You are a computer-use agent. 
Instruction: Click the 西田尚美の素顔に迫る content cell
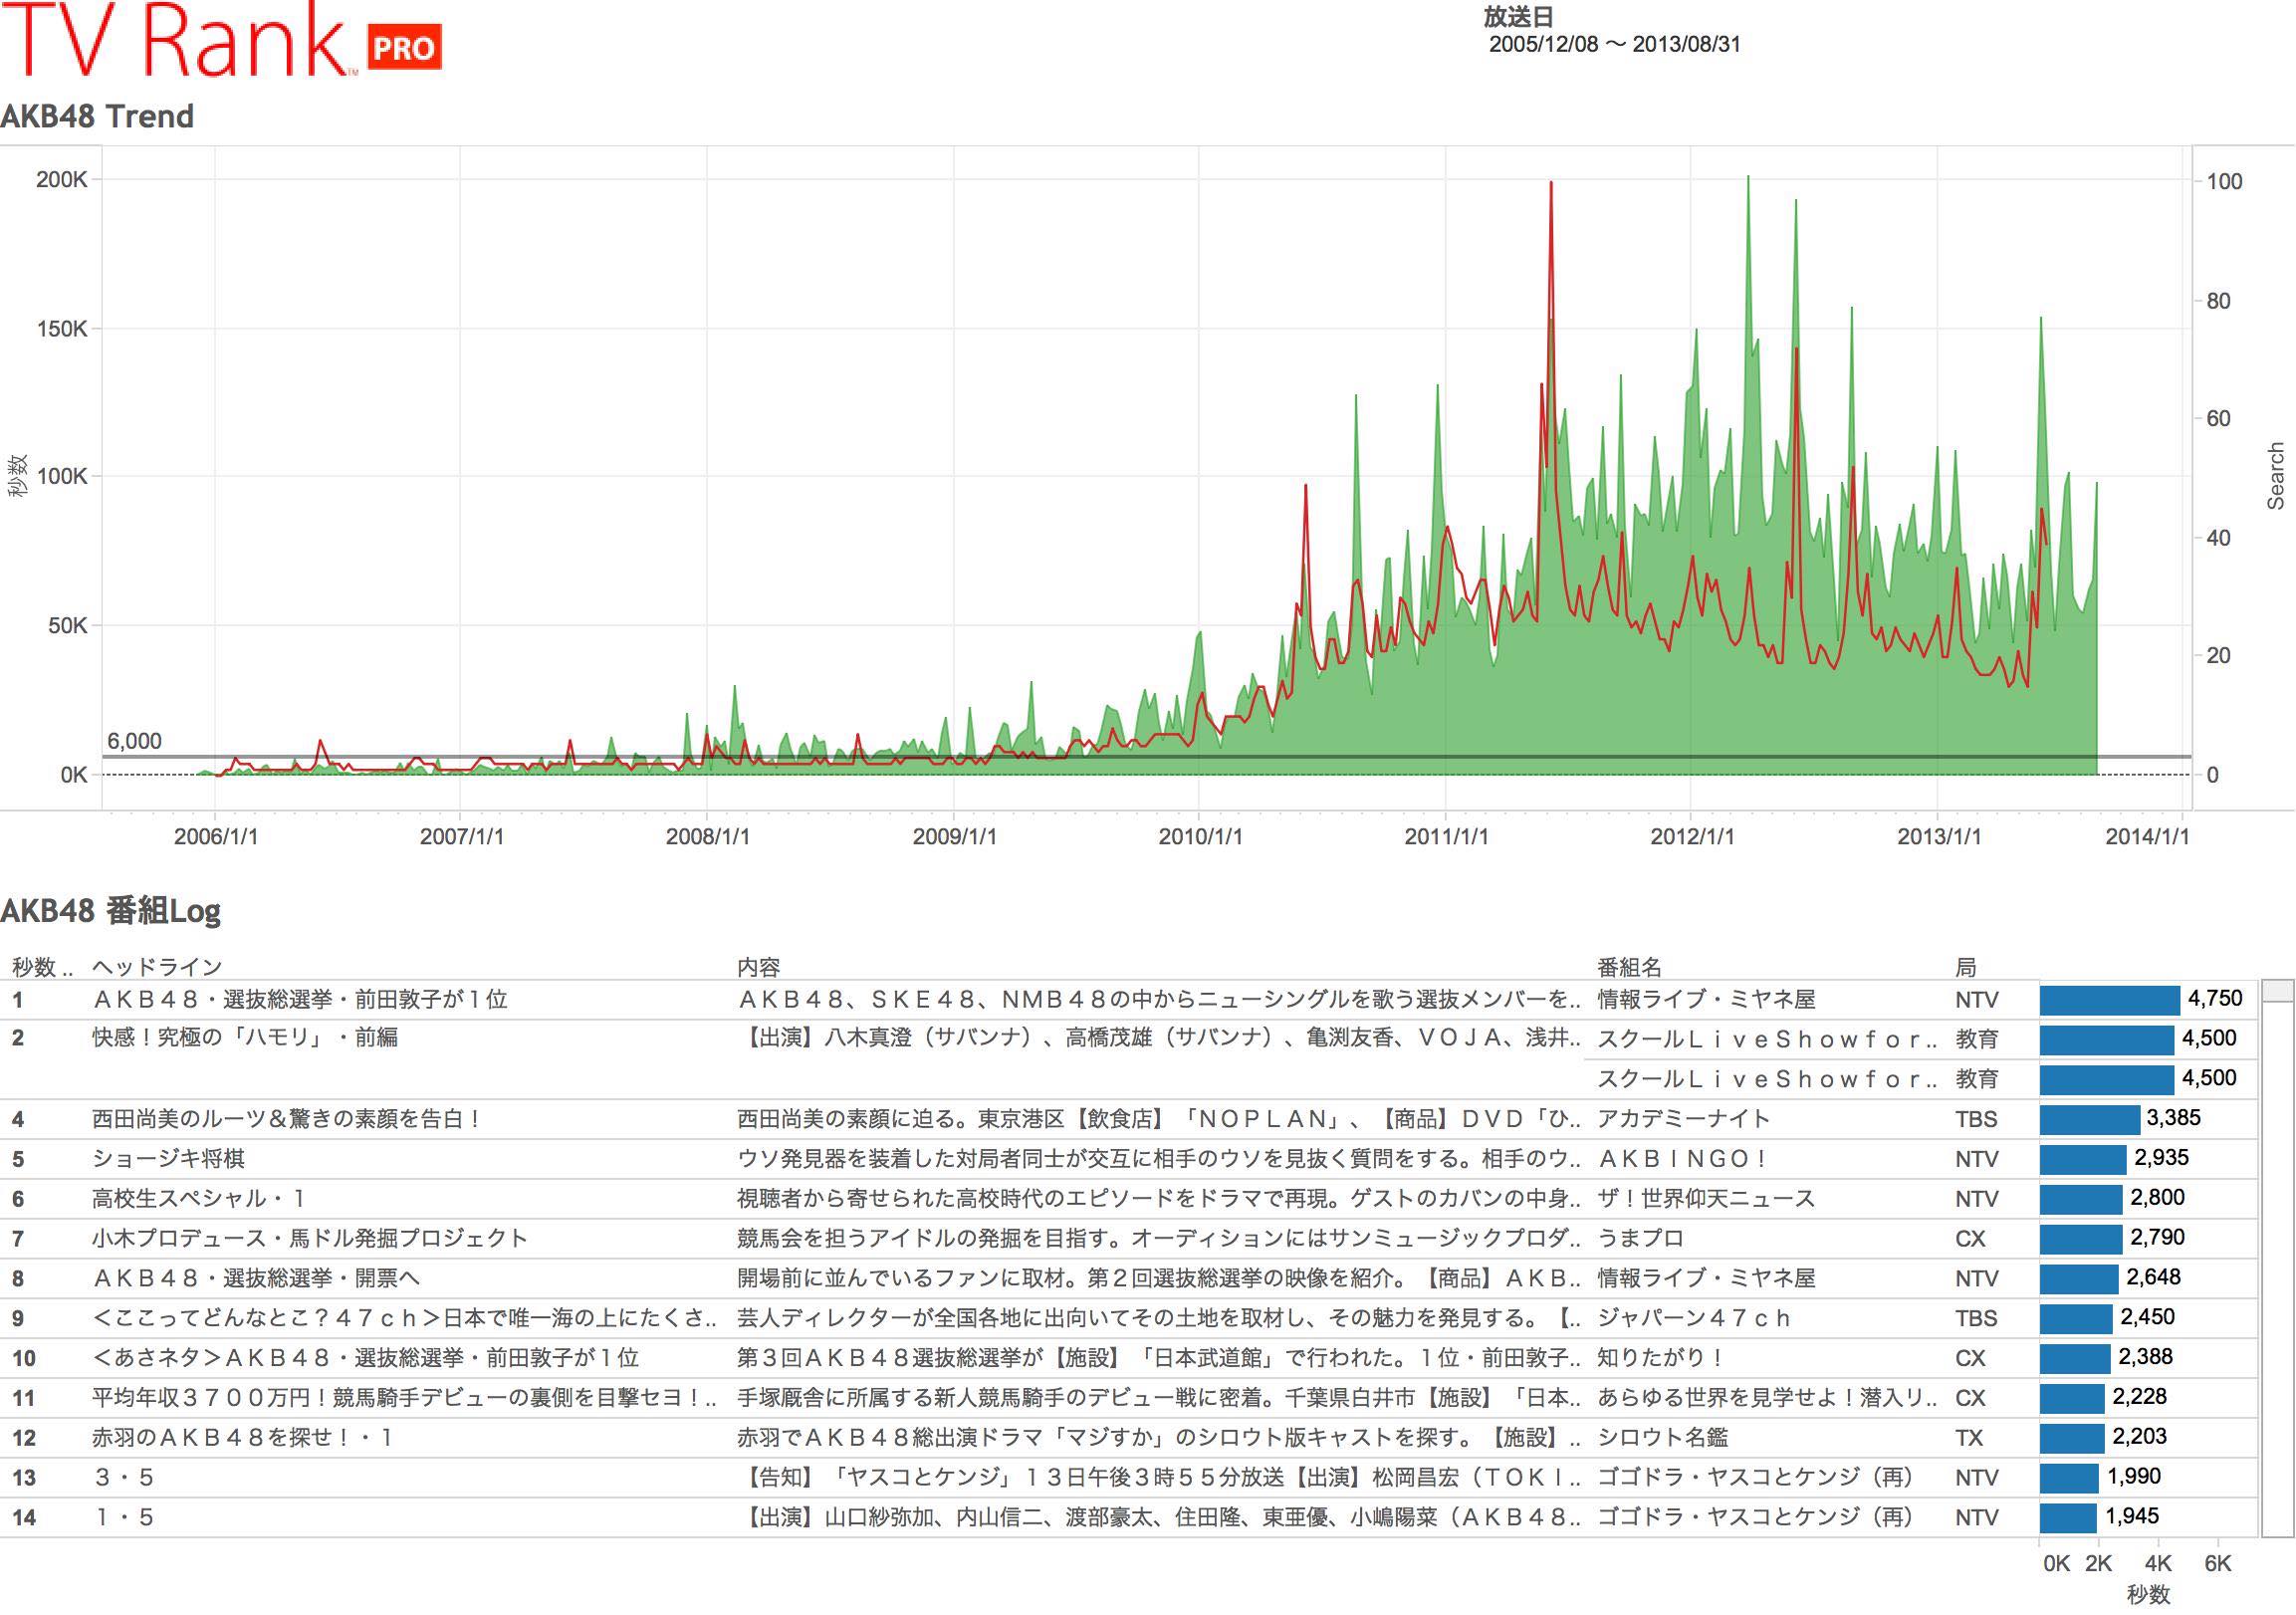(x=1160, y=1118)
